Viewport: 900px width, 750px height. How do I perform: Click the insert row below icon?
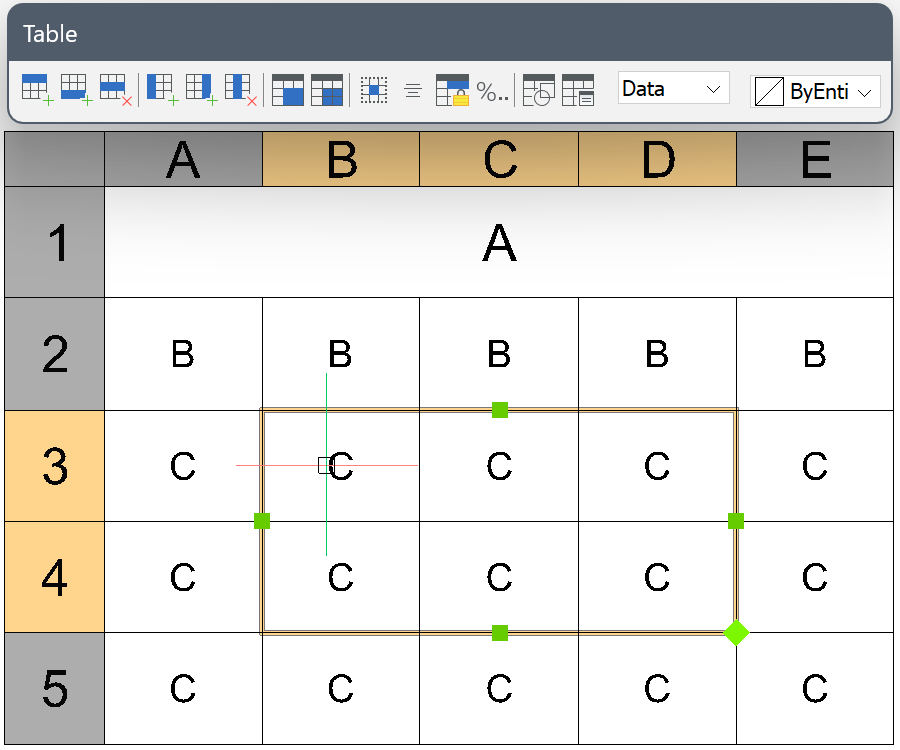75,89
